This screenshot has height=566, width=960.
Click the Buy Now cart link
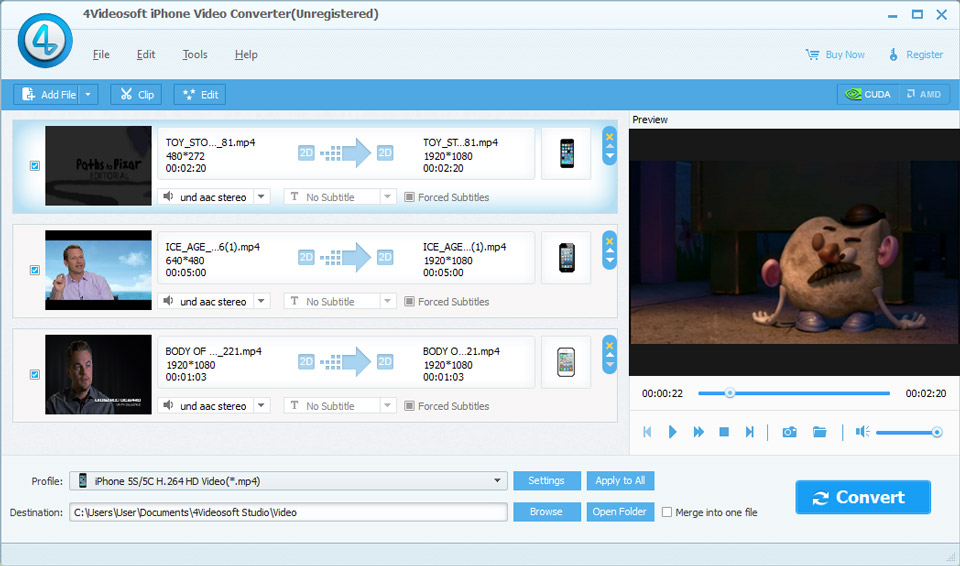(x=834, y=55)
